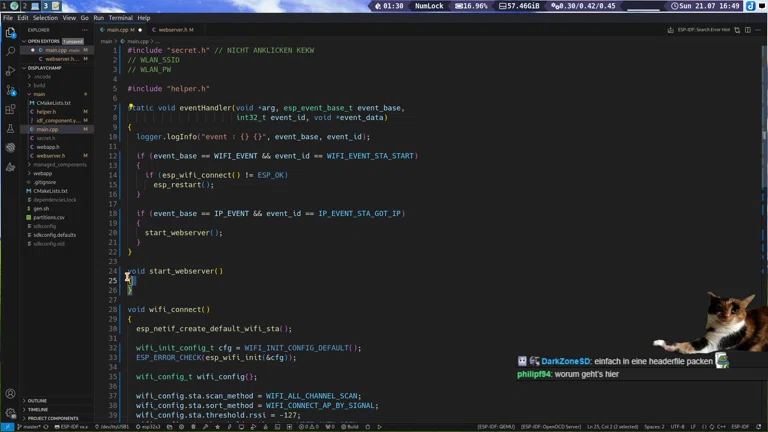Click the master branch status item
This screenshot has width=768, height=432.
click(29, 427)
